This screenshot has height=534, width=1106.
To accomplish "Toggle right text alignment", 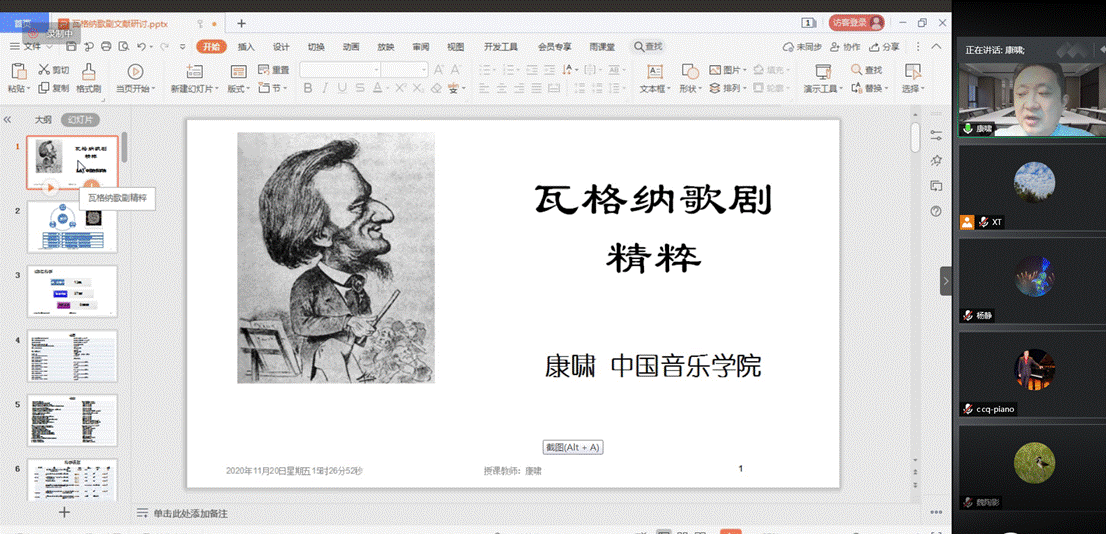I will pyautogui.click(x=518, y=88).
